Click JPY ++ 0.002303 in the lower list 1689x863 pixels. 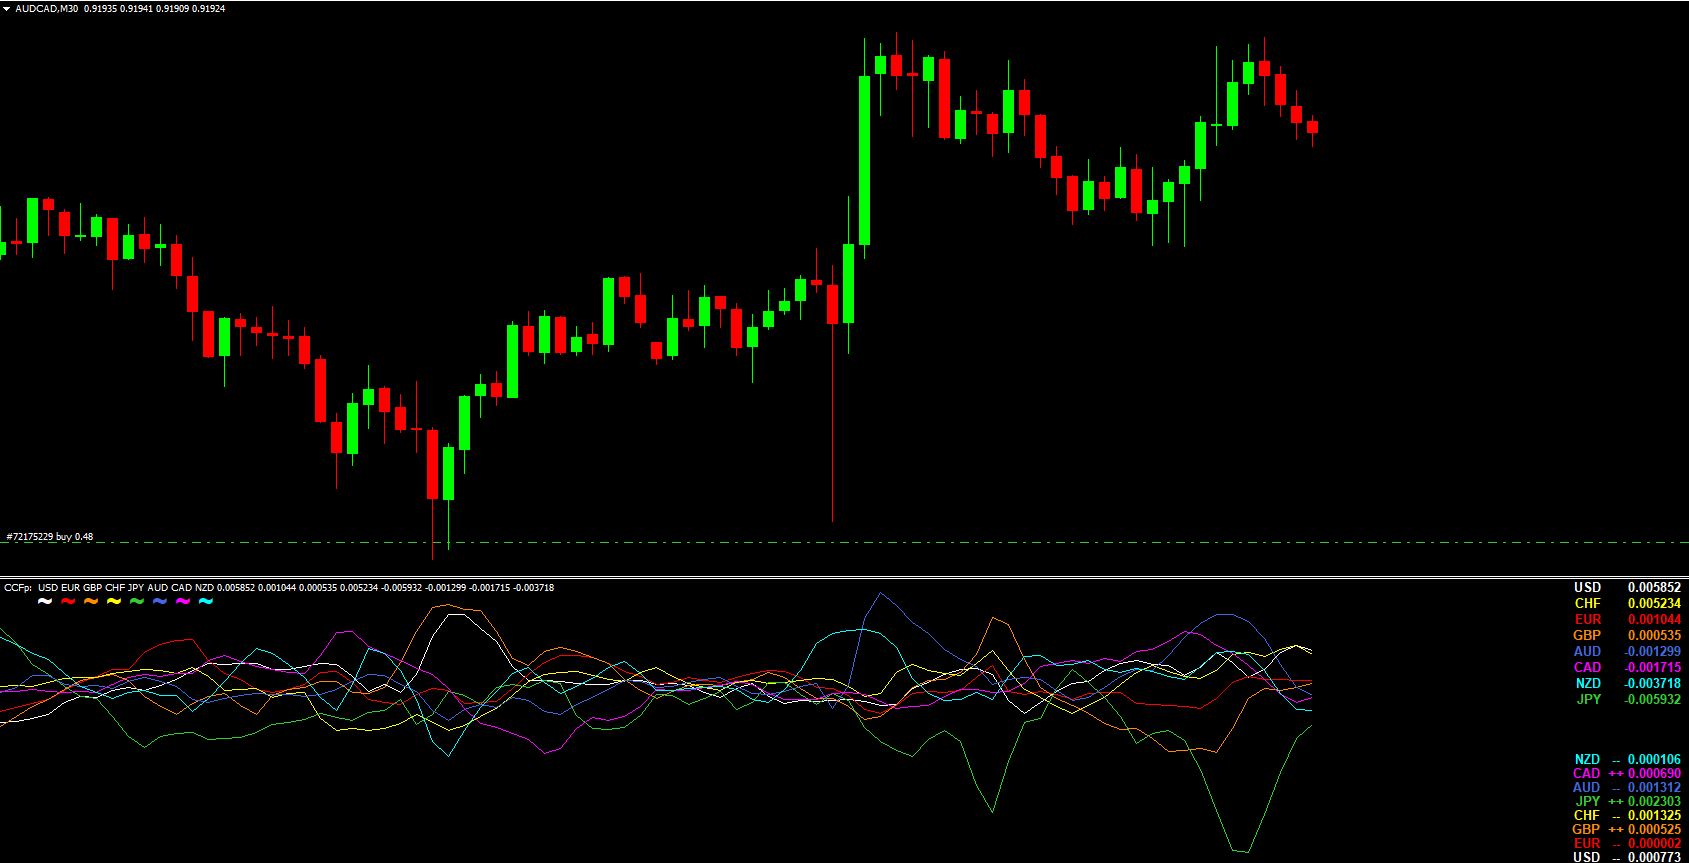click(1627, 801)
